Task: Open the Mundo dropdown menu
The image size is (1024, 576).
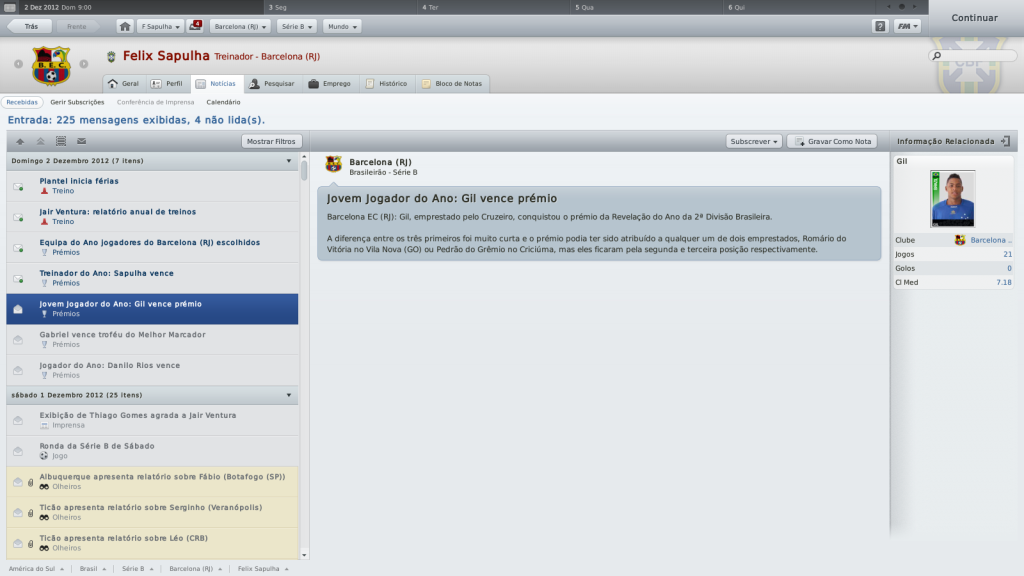Action: tap(342, 27)
